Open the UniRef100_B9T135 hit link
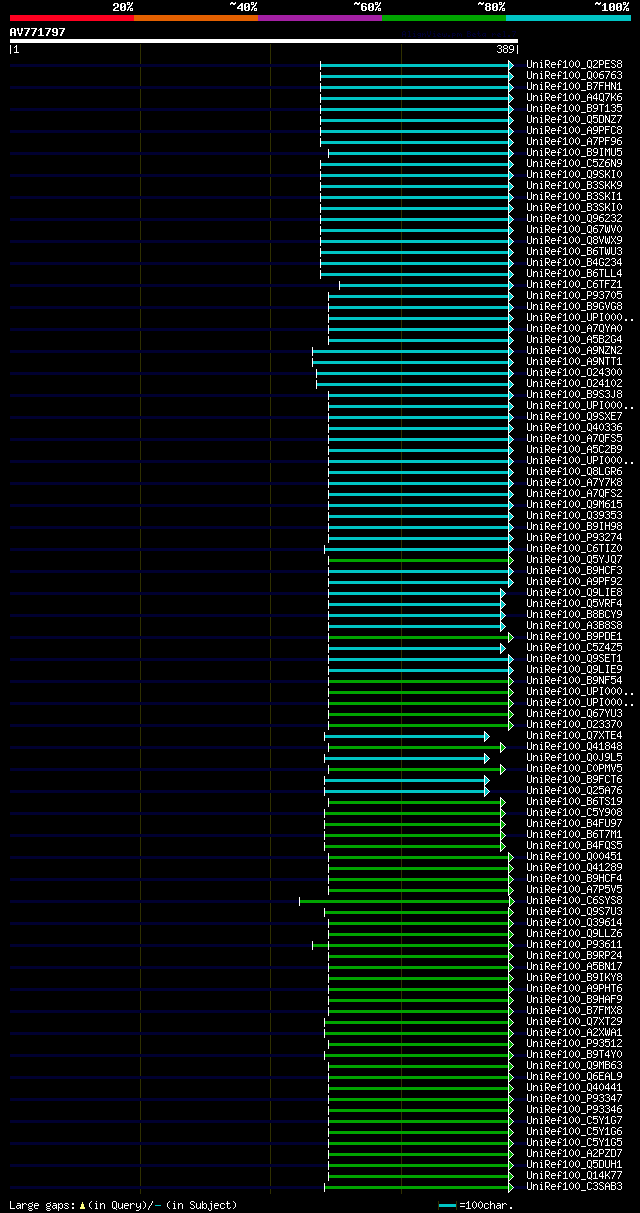The image size is (640, 1213). point(574,109)
